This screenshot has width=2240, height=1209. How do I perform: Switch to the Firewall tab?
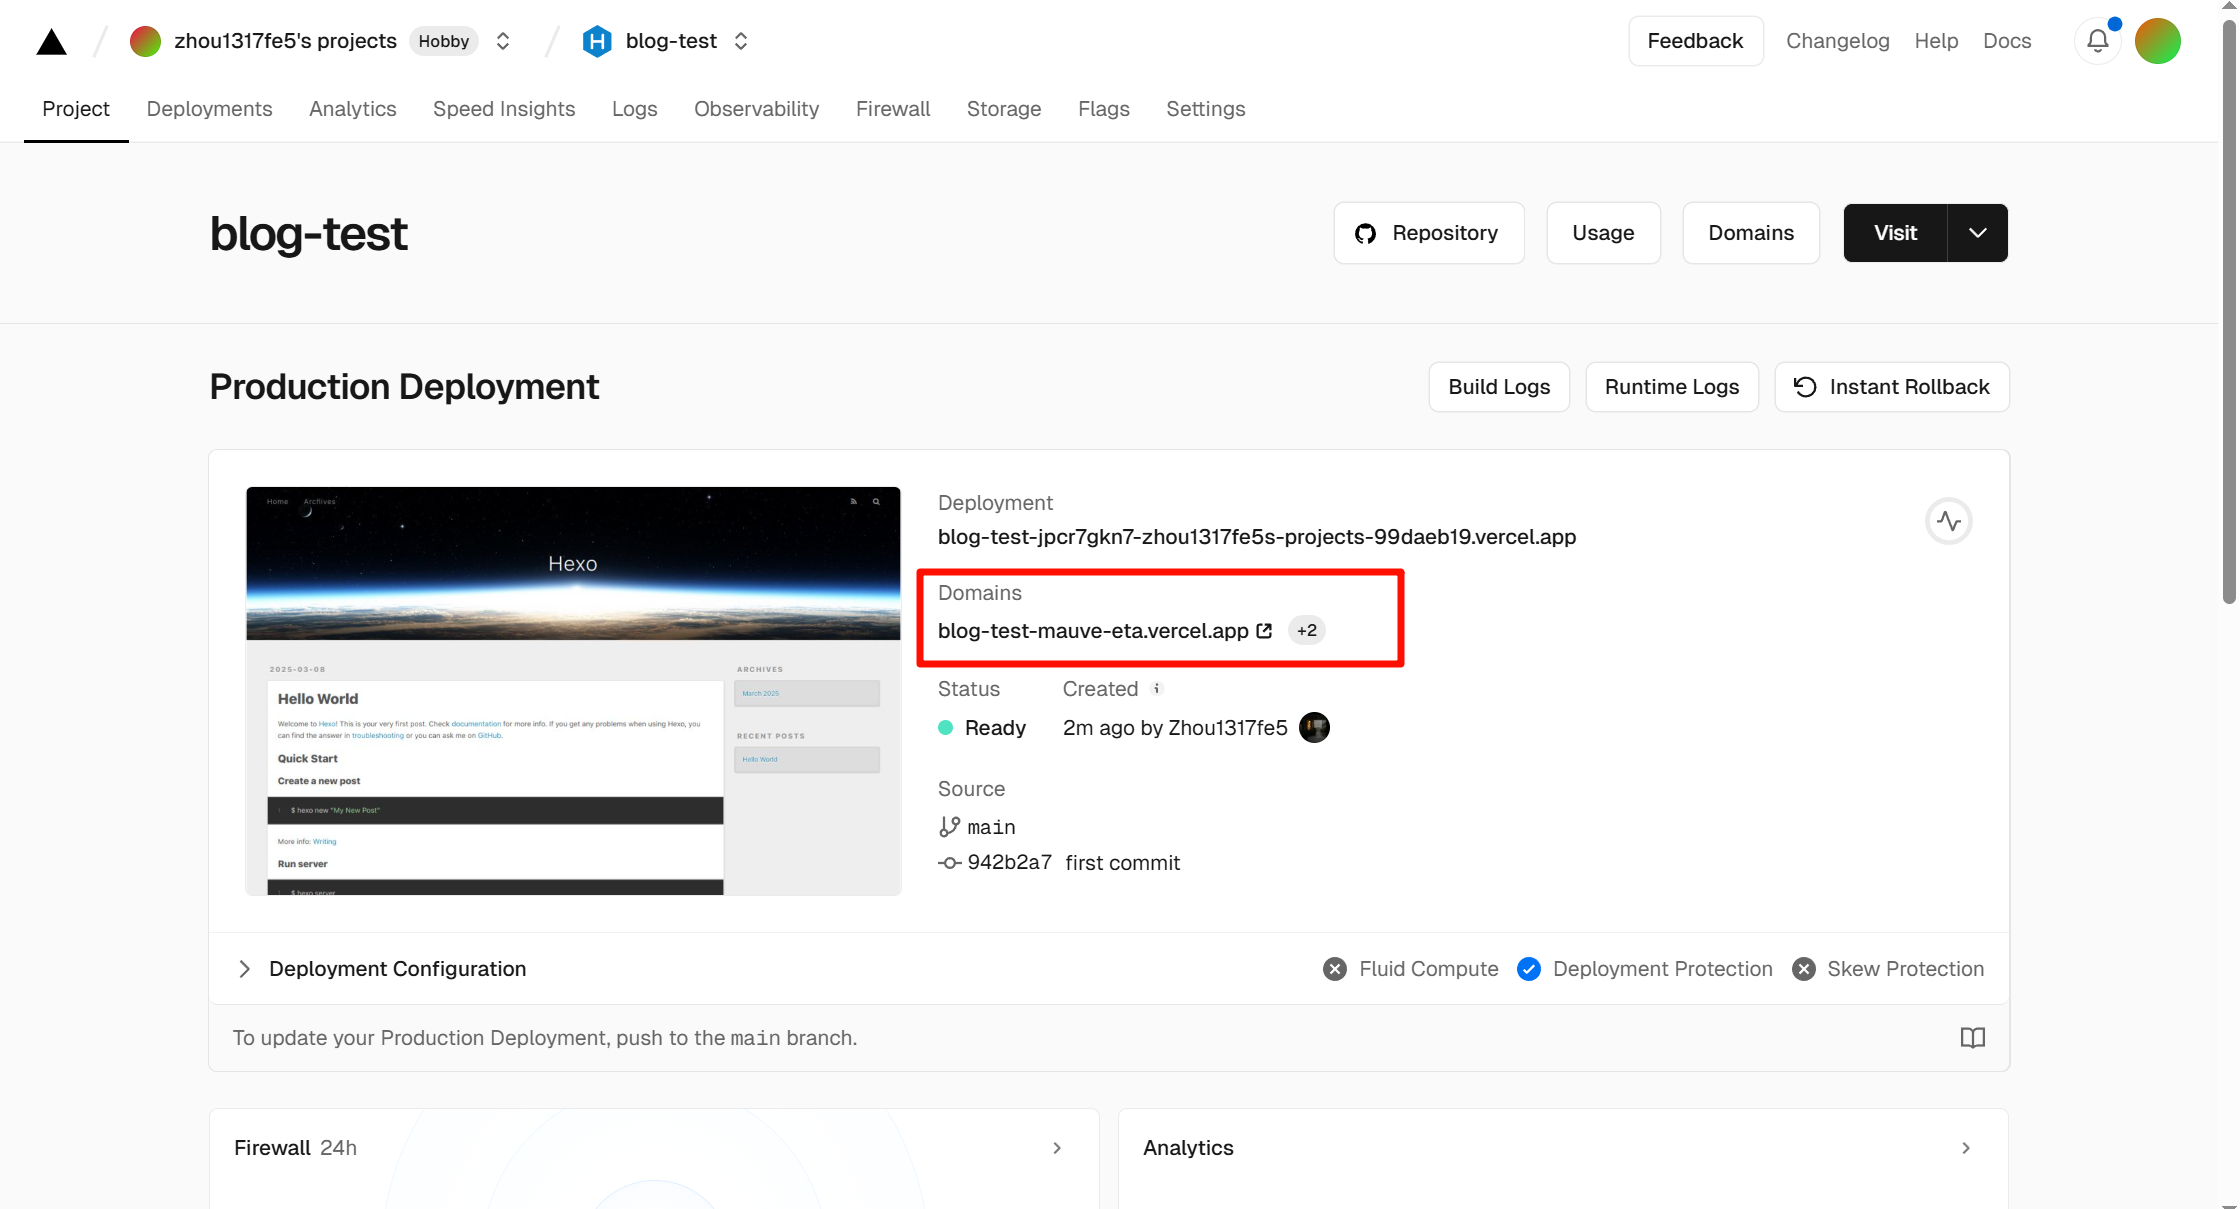(893, 109)
